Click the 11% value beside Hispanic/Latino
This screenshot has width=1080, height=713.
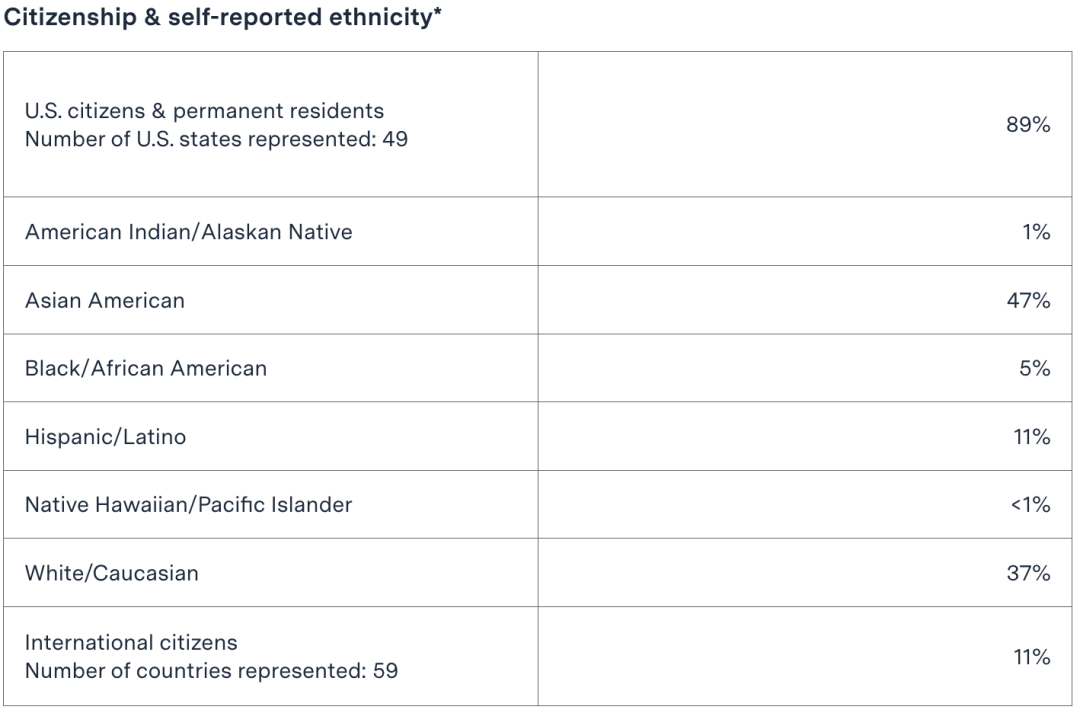tap(1031, 437)
